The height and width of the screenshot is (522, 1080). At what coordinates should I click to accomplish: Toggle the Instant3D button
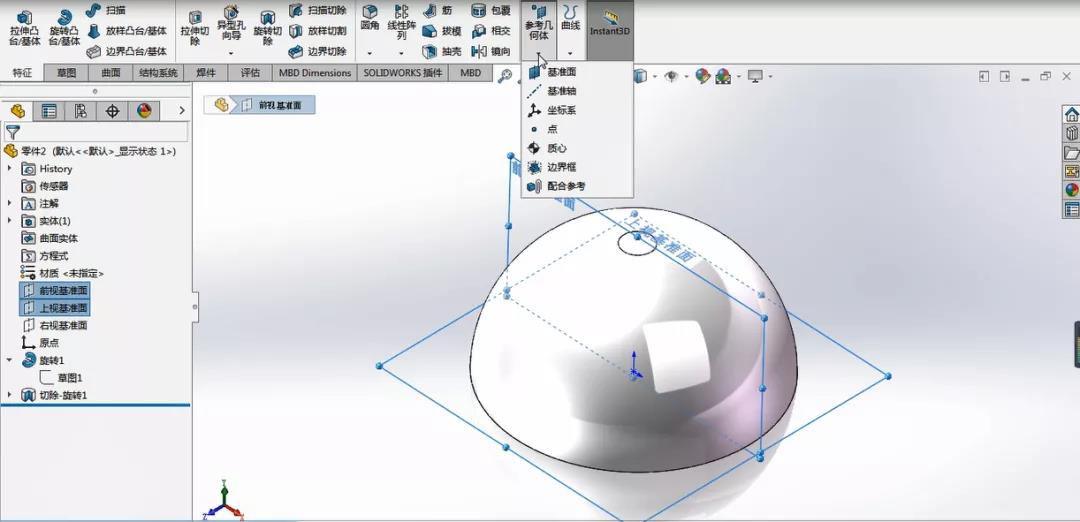[x=610, y=24]
